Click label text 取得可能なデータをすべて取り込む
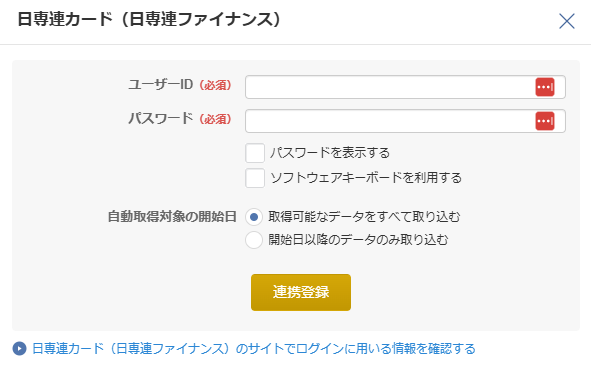 click(x=364, y=217)
